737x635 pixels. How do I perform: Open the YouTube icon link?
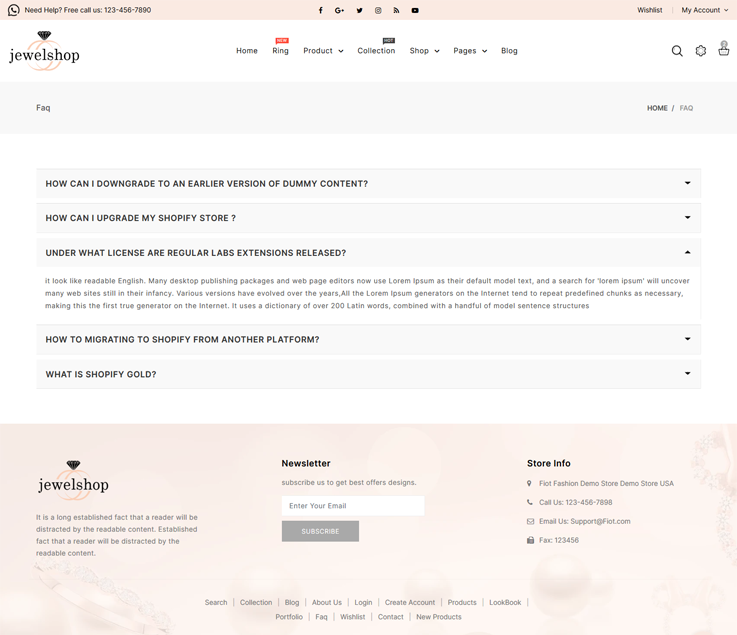415,10
